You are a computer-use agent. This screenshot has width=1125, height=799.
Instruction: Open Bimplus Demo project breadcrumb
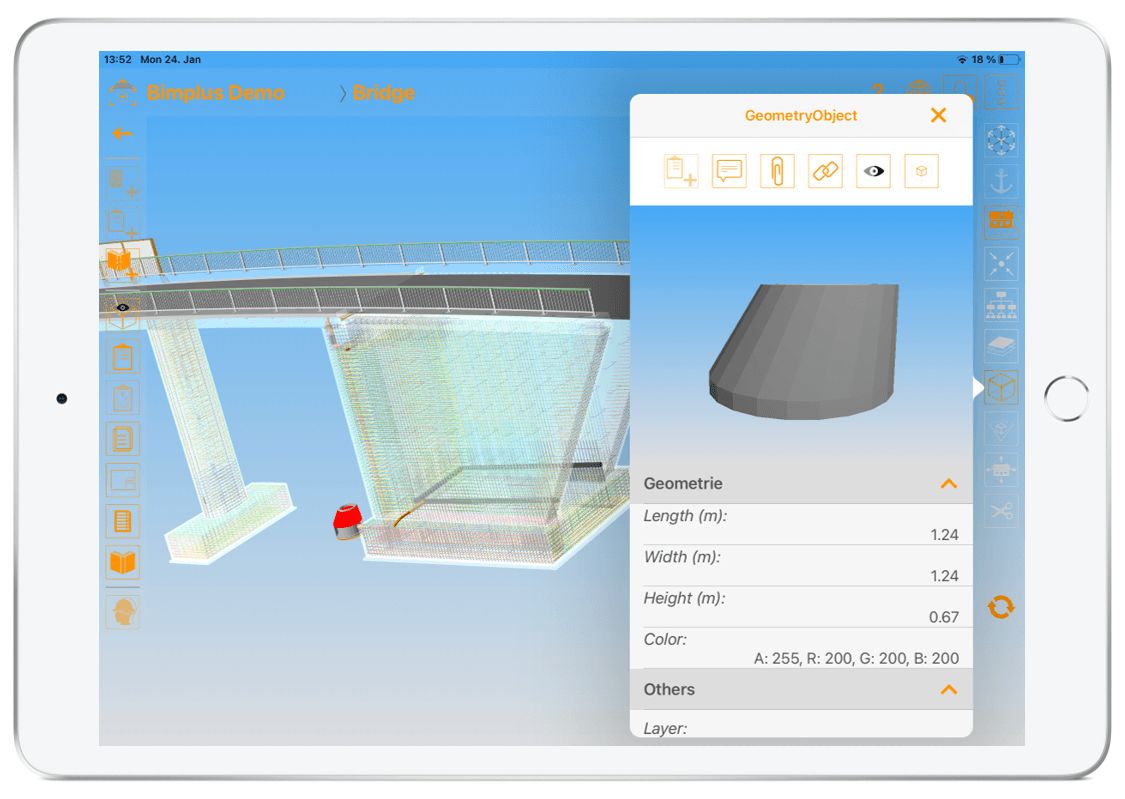coord(215,93)
